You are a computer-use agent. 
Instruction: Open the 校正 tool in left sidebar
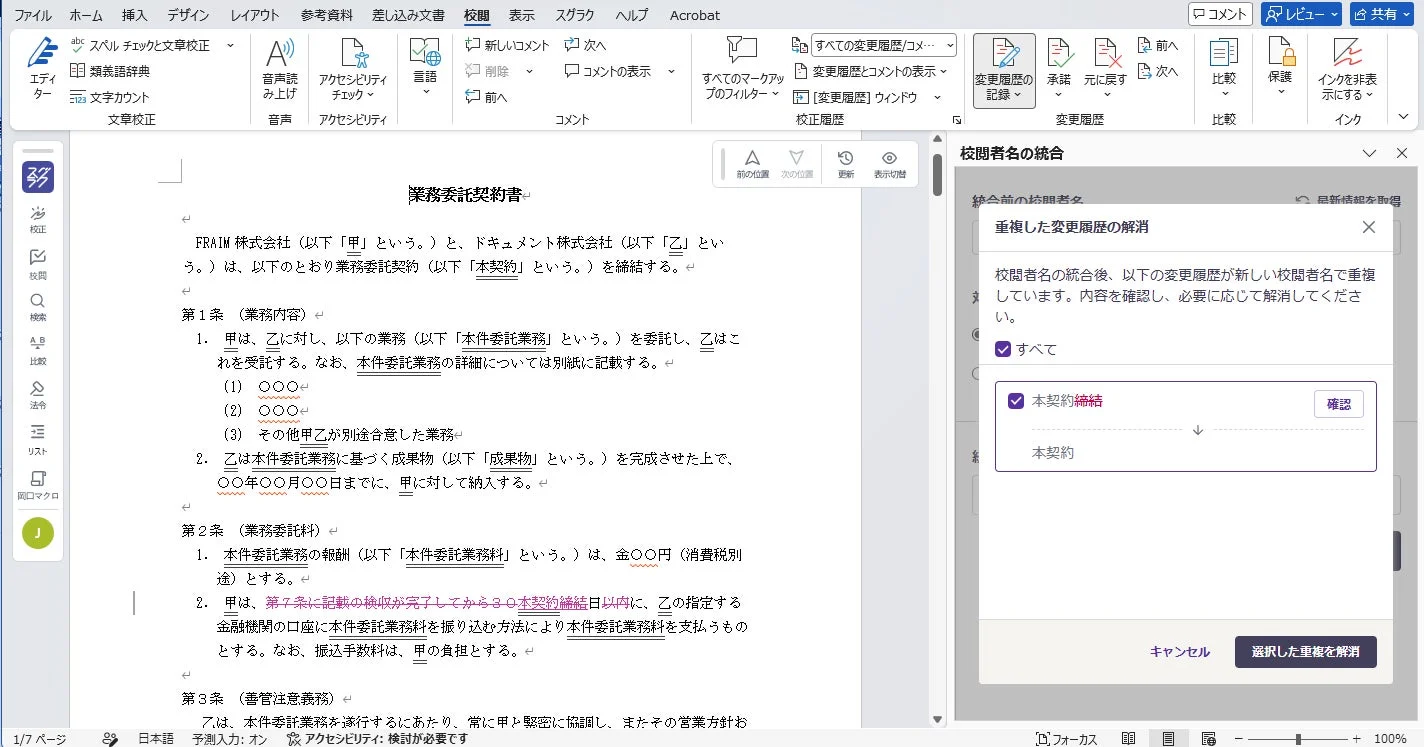pos(38,220)
